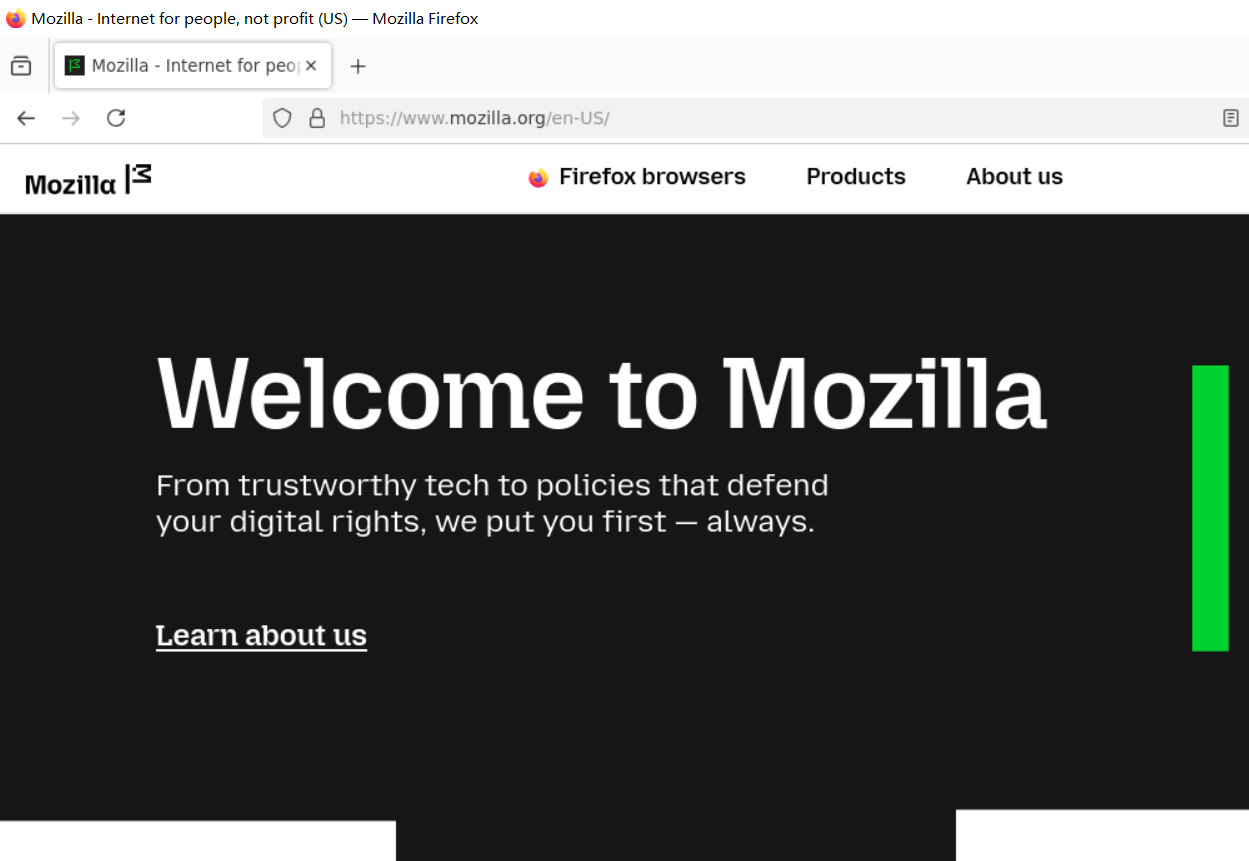
Task: Close the Mozilla tab
Action: (x=311, y=65)
